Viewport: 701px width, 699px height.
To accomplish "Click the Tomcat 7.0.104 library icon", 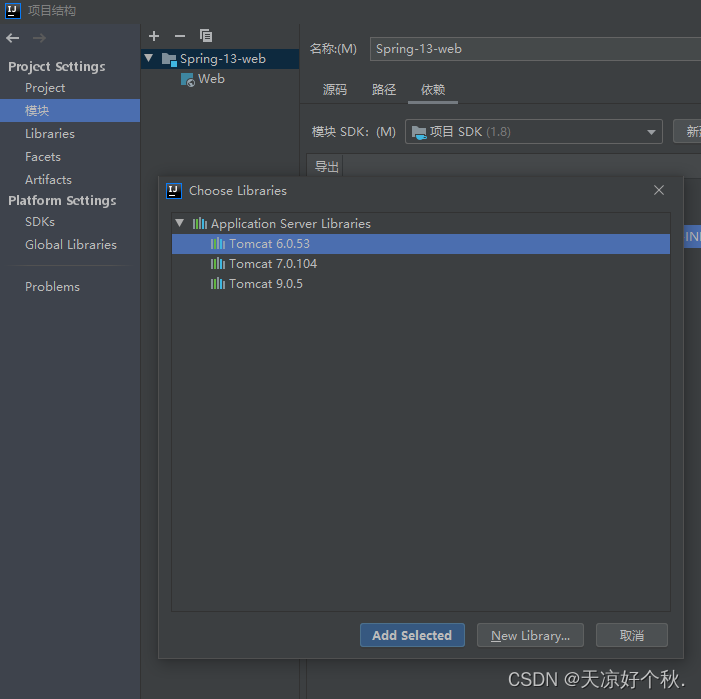I will coord(218,264).
